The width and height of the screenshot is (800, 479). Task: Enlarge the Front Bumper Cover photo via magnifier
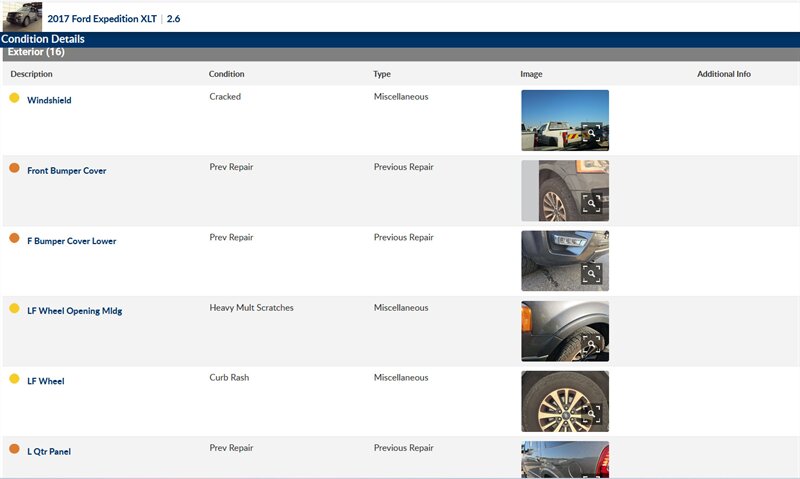coord(592,203)
